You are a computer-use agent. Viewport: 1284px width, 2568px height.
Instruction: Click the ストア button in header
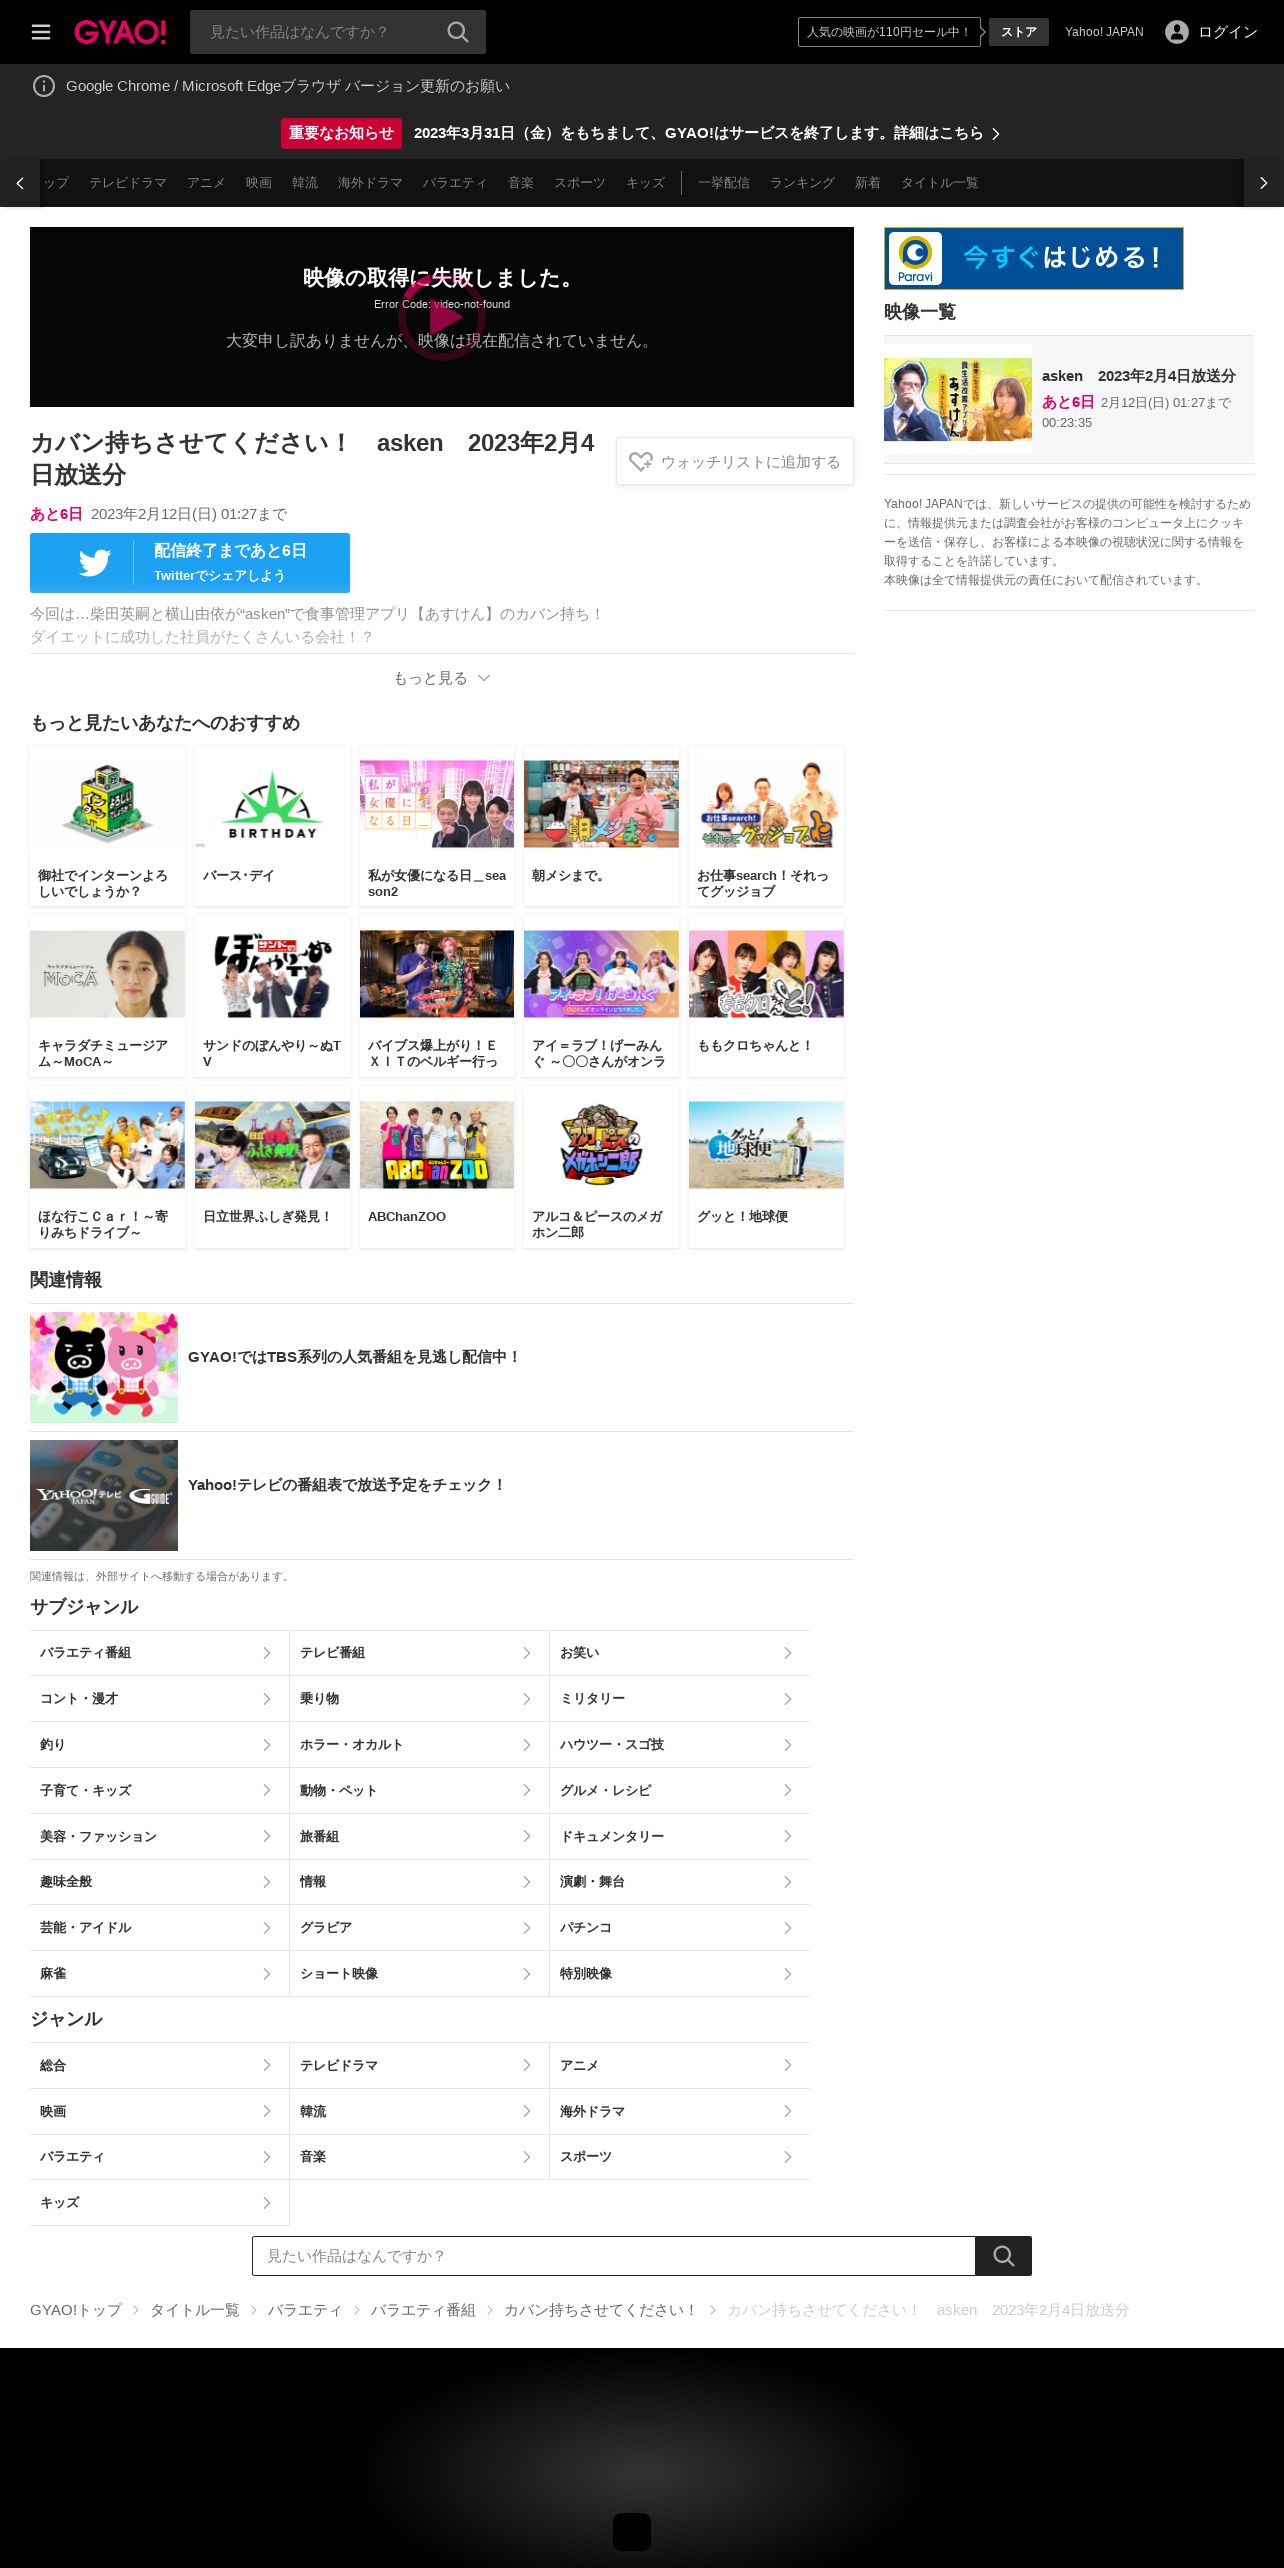click(1019, 32)
